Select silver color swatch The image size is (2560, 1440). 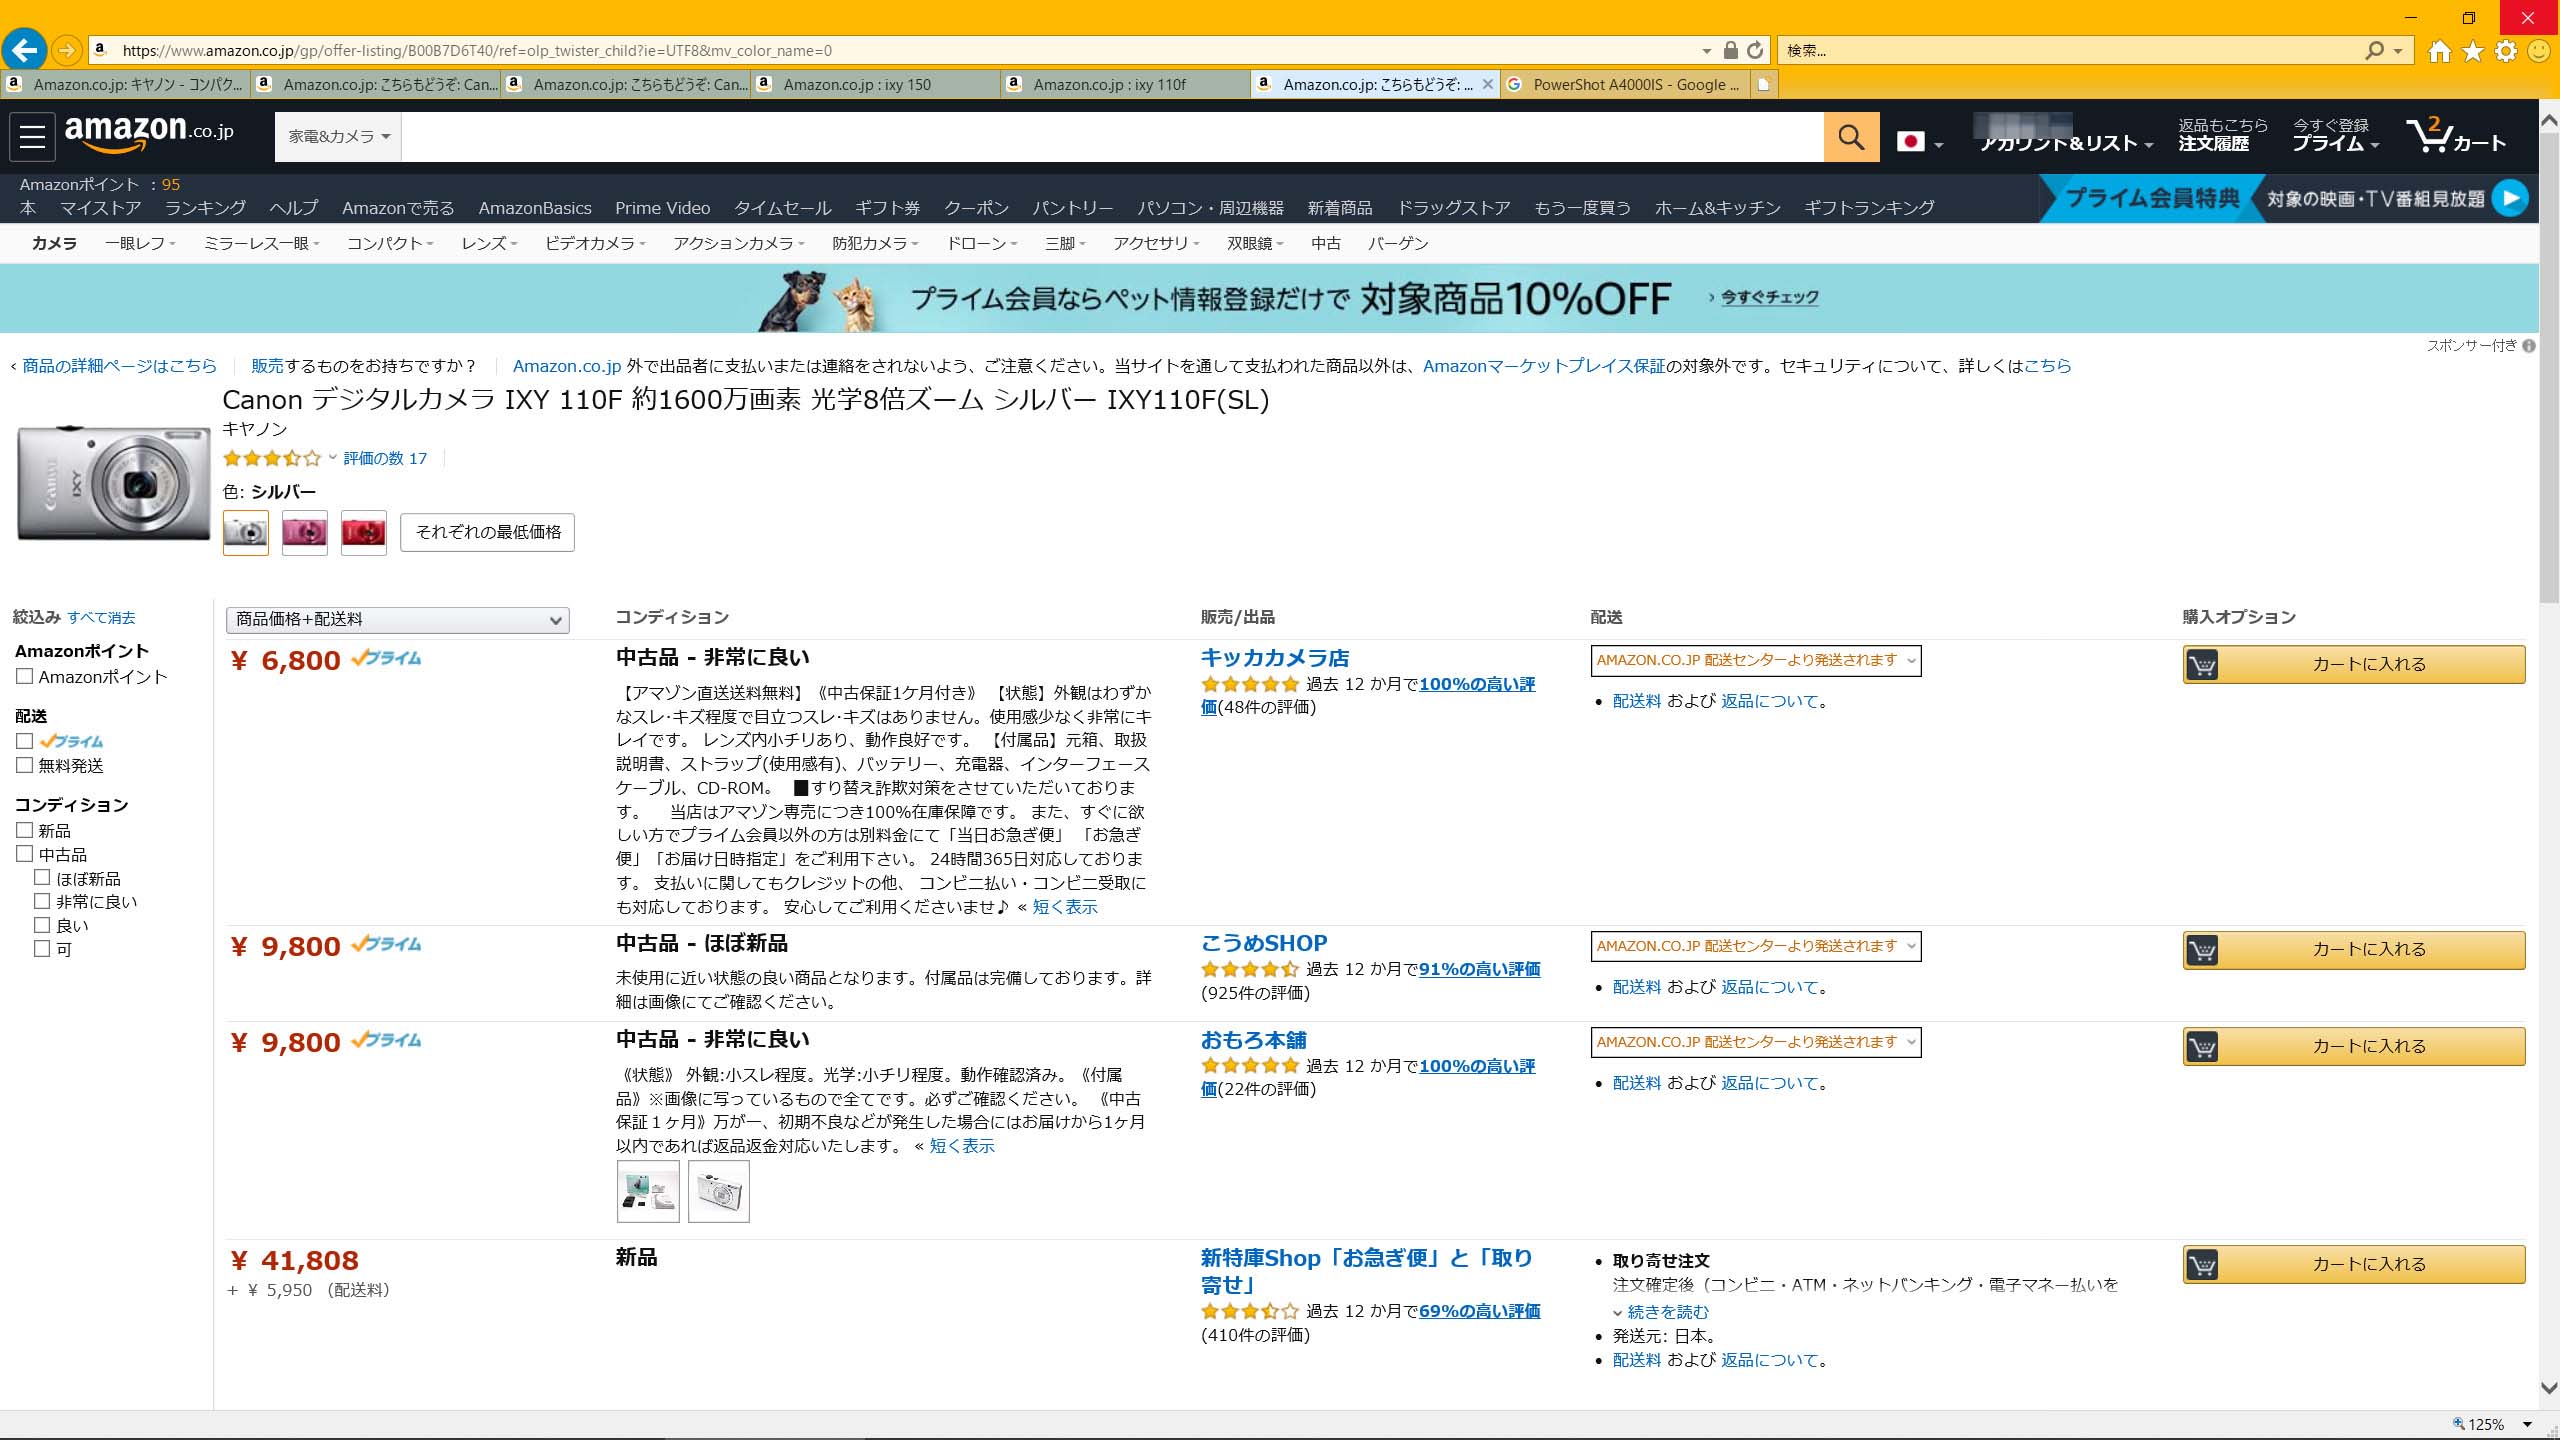(x=245, y=533)
